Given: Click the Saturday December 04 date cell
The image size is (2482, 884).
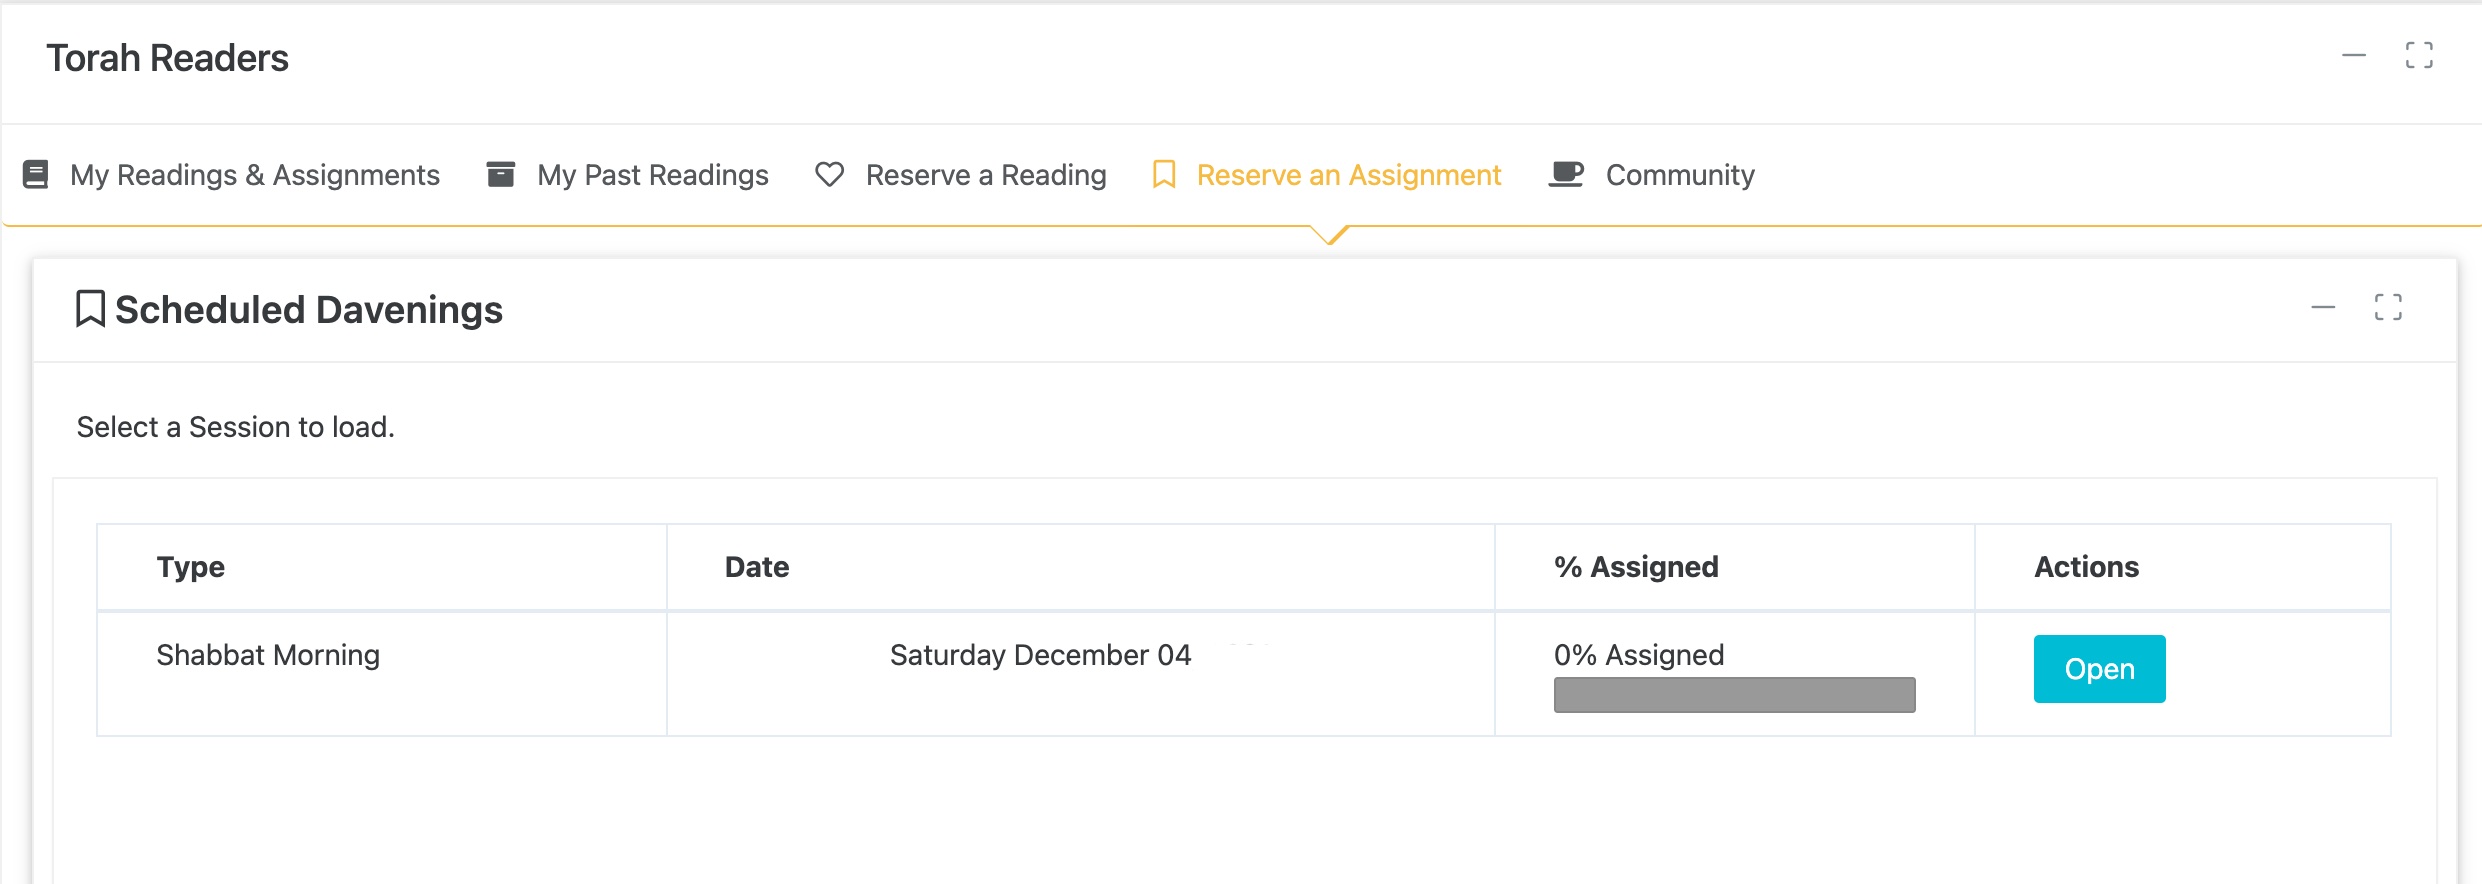Looking at the screenshot, I should (1040, 655).
